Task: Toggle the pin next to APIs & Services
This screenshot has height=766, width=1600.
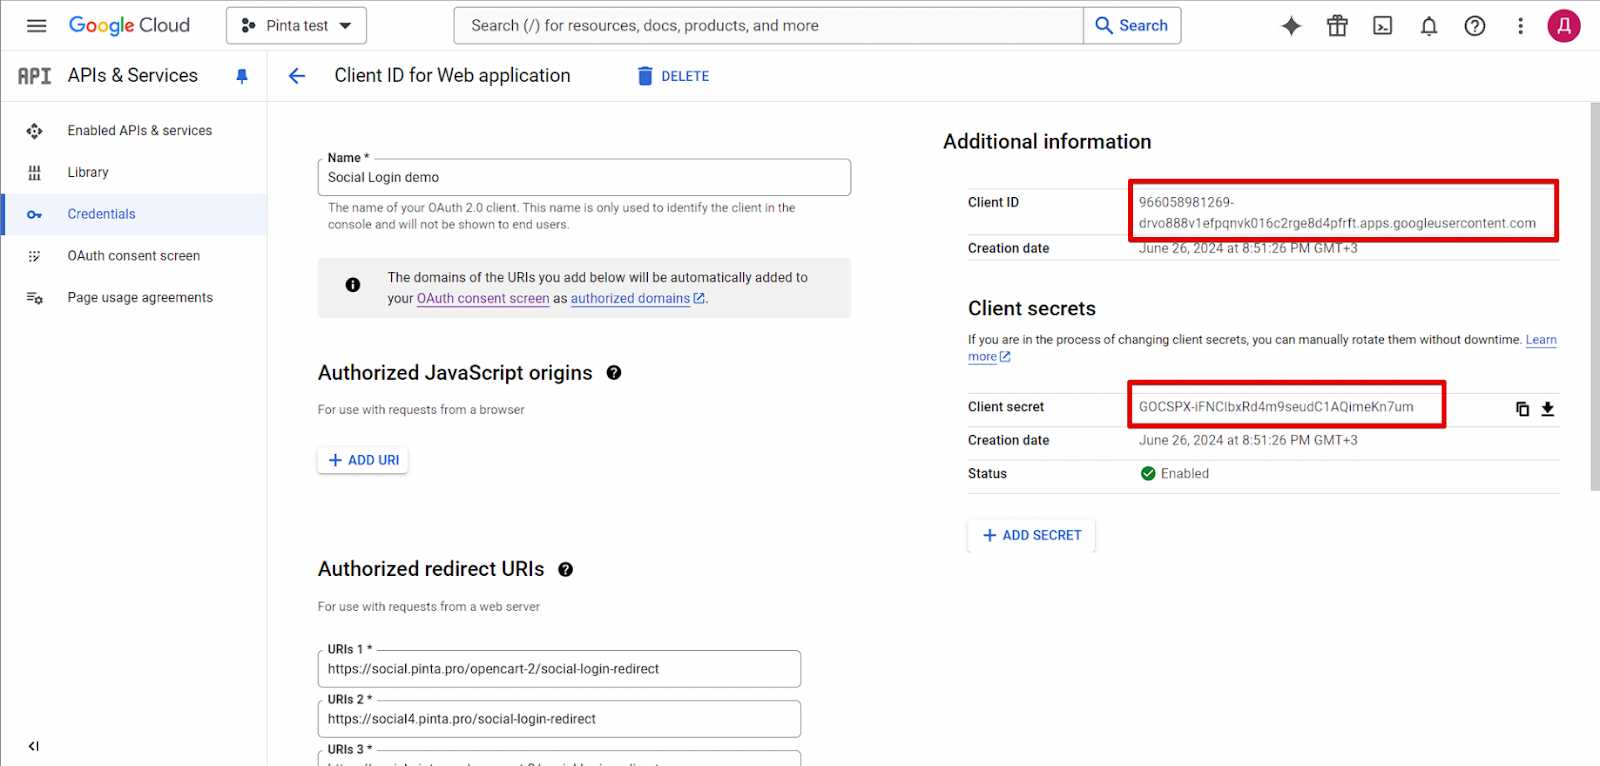Action: coord(242,76)
